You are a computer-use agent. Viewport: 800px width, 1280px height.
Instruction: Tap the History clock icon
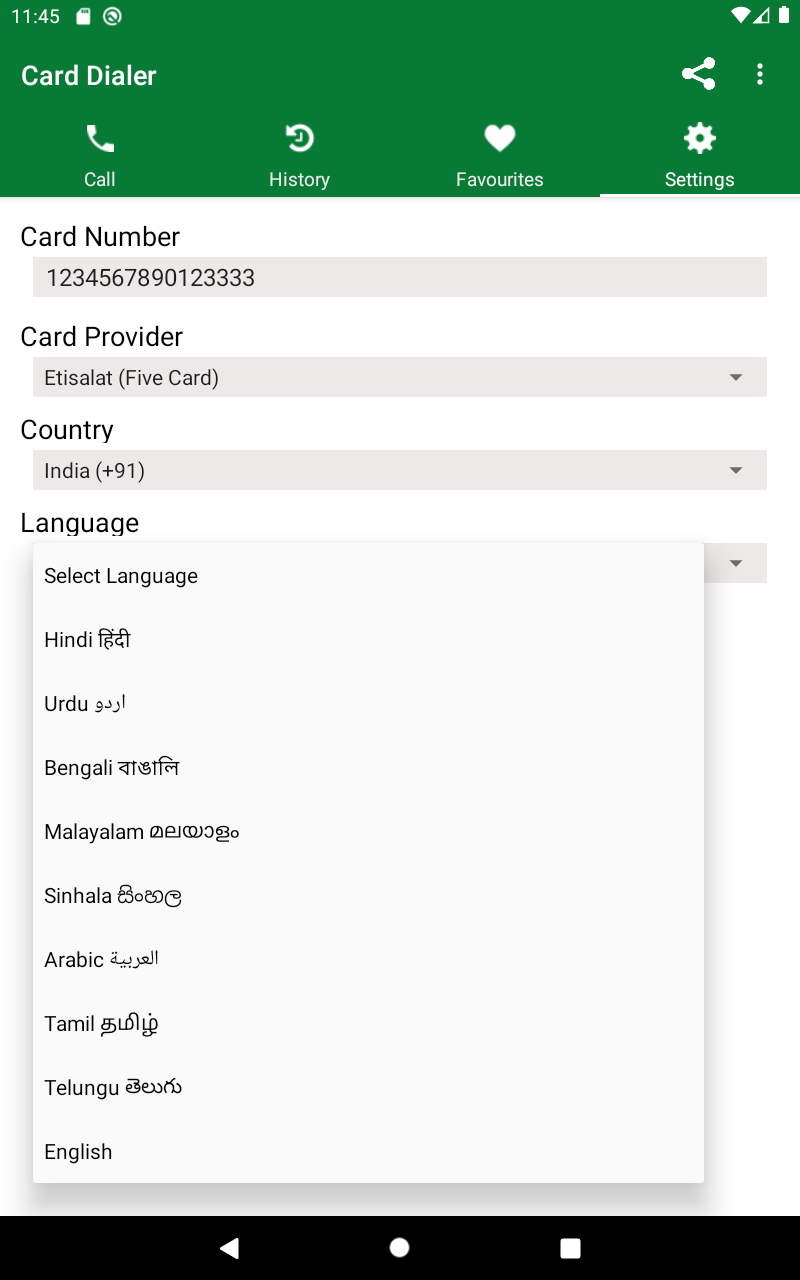tap(299, 138)
